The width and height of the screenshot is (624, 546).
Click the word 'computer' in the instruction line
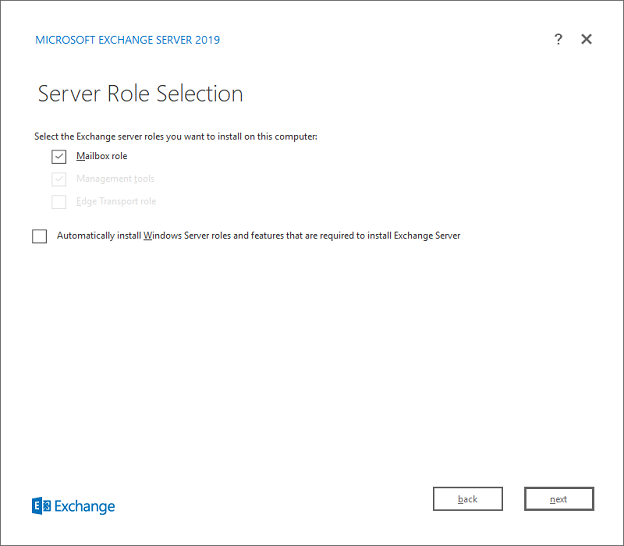296,136
